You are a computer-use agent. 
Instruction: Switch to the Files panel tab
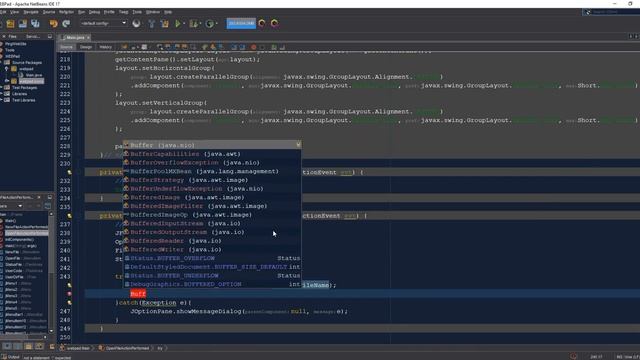click(x=13, y=36)
